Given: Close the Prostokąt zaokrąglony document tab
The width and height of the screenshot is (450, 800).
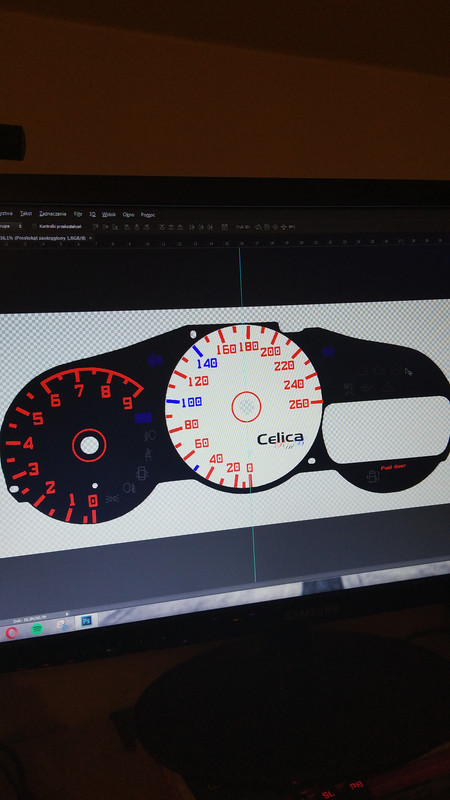Looking at the screenshot, I should (90, 238).
